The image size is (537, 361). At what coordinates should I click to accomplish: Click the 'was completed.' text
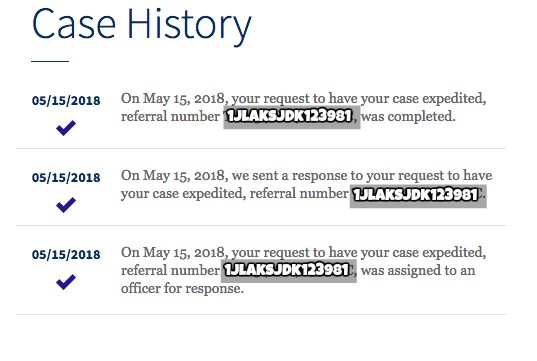[x=408, y=117]
